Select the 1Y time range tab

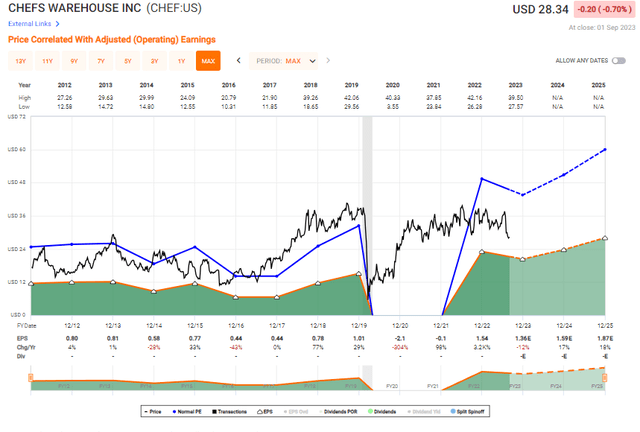pos(181,61)
